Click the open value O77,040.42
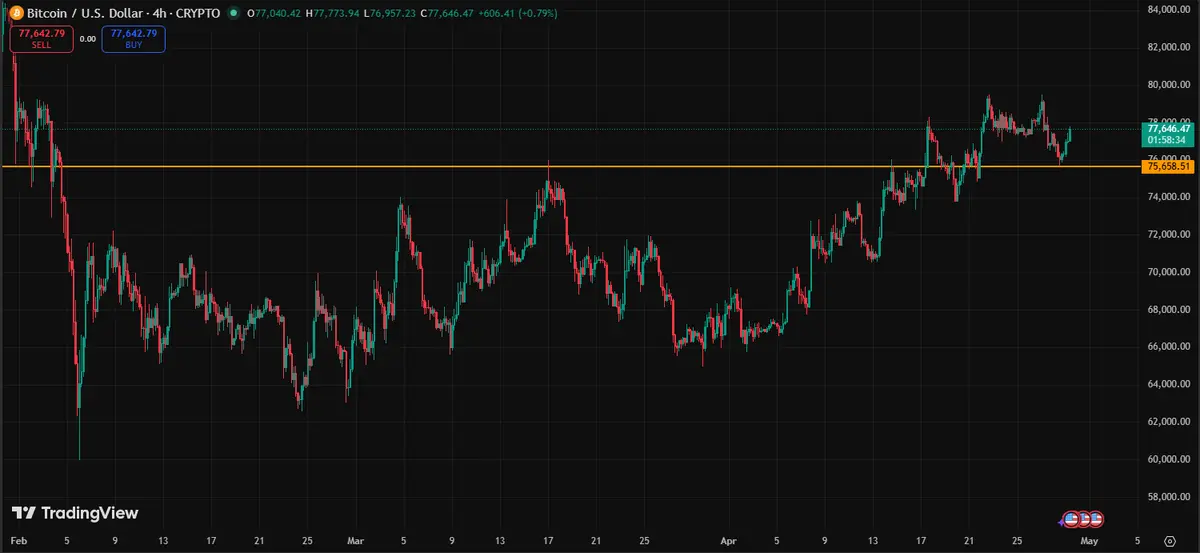The height and width of the screenshot is (553, 1200). pyautogui.click(x=274, y=14)
